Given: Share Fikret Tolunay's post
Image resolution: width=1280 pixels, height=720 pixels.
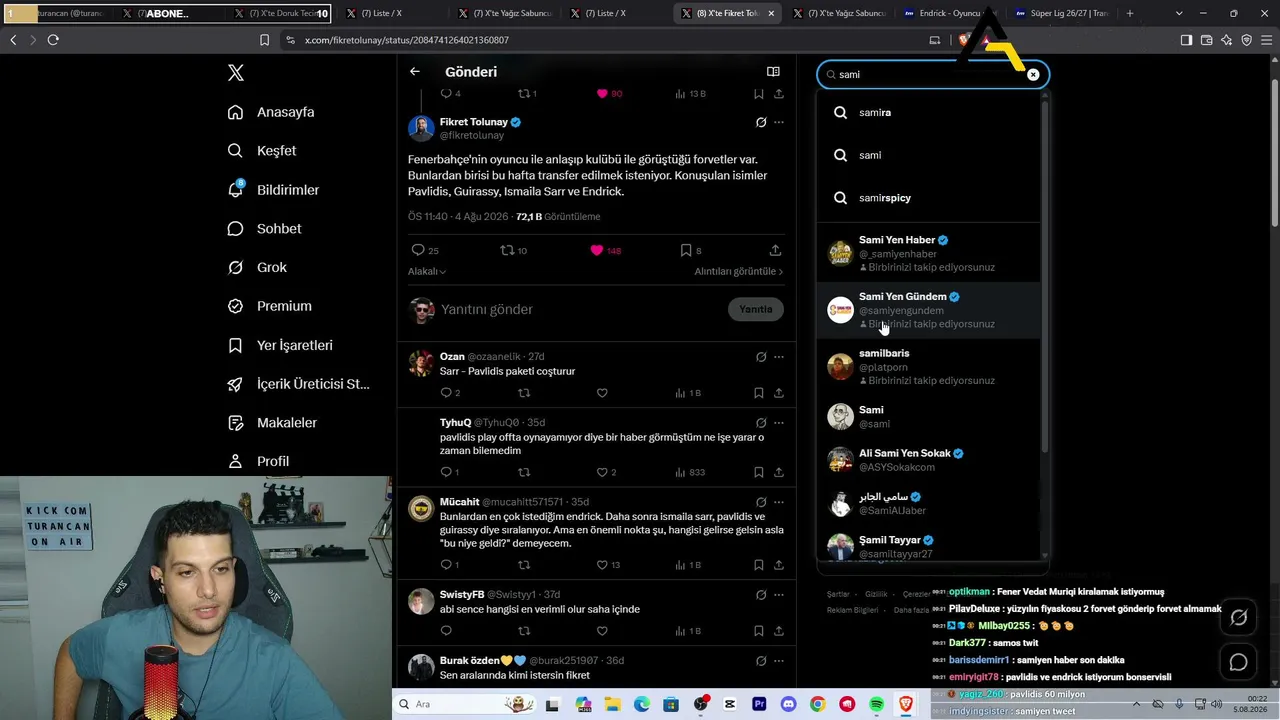Looking at the screenshot, I should 775,250.
